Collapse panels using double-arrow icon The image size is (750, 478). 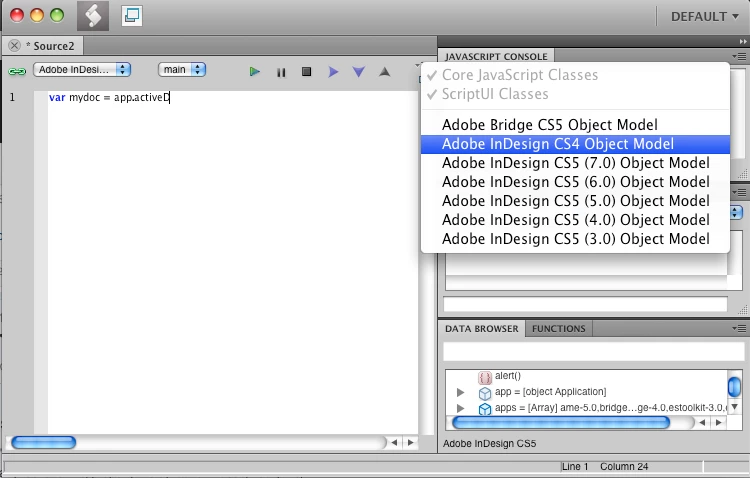click(x=743, y=42)
